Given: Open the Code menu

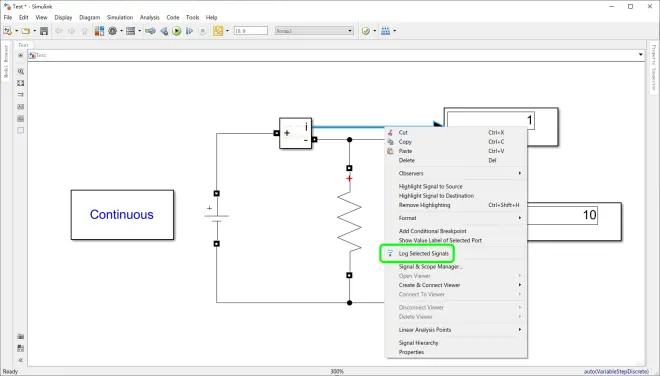Looking at the screenshot, I should (173, 18).
